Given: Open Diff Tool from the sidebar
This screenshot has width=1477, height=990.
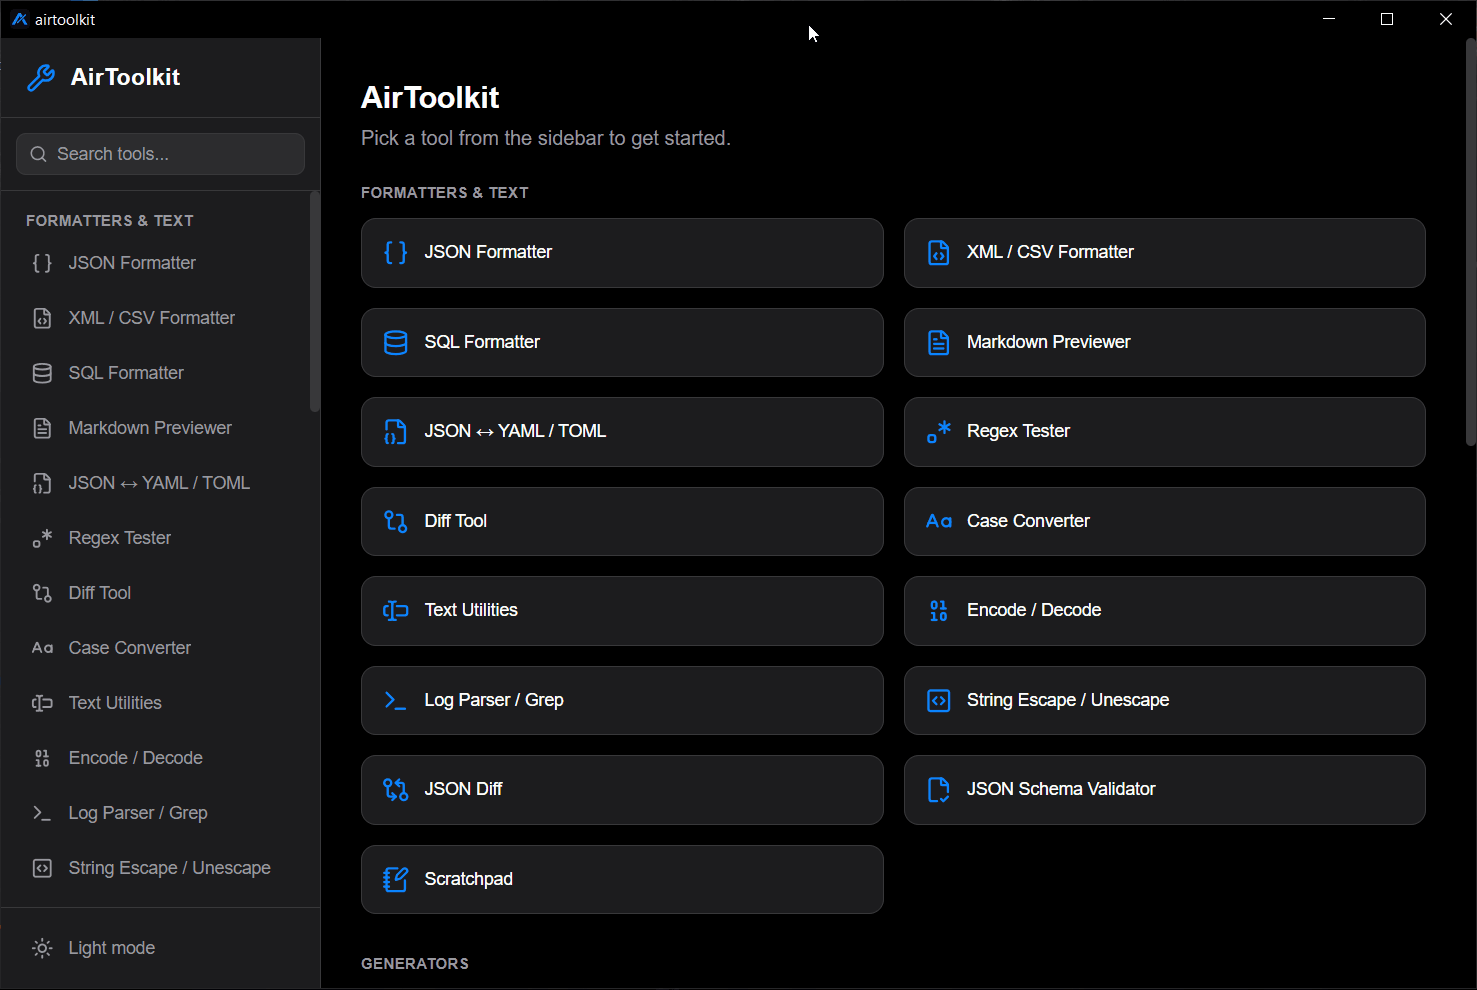Looking at the screenshot, I should coord(160,593).
